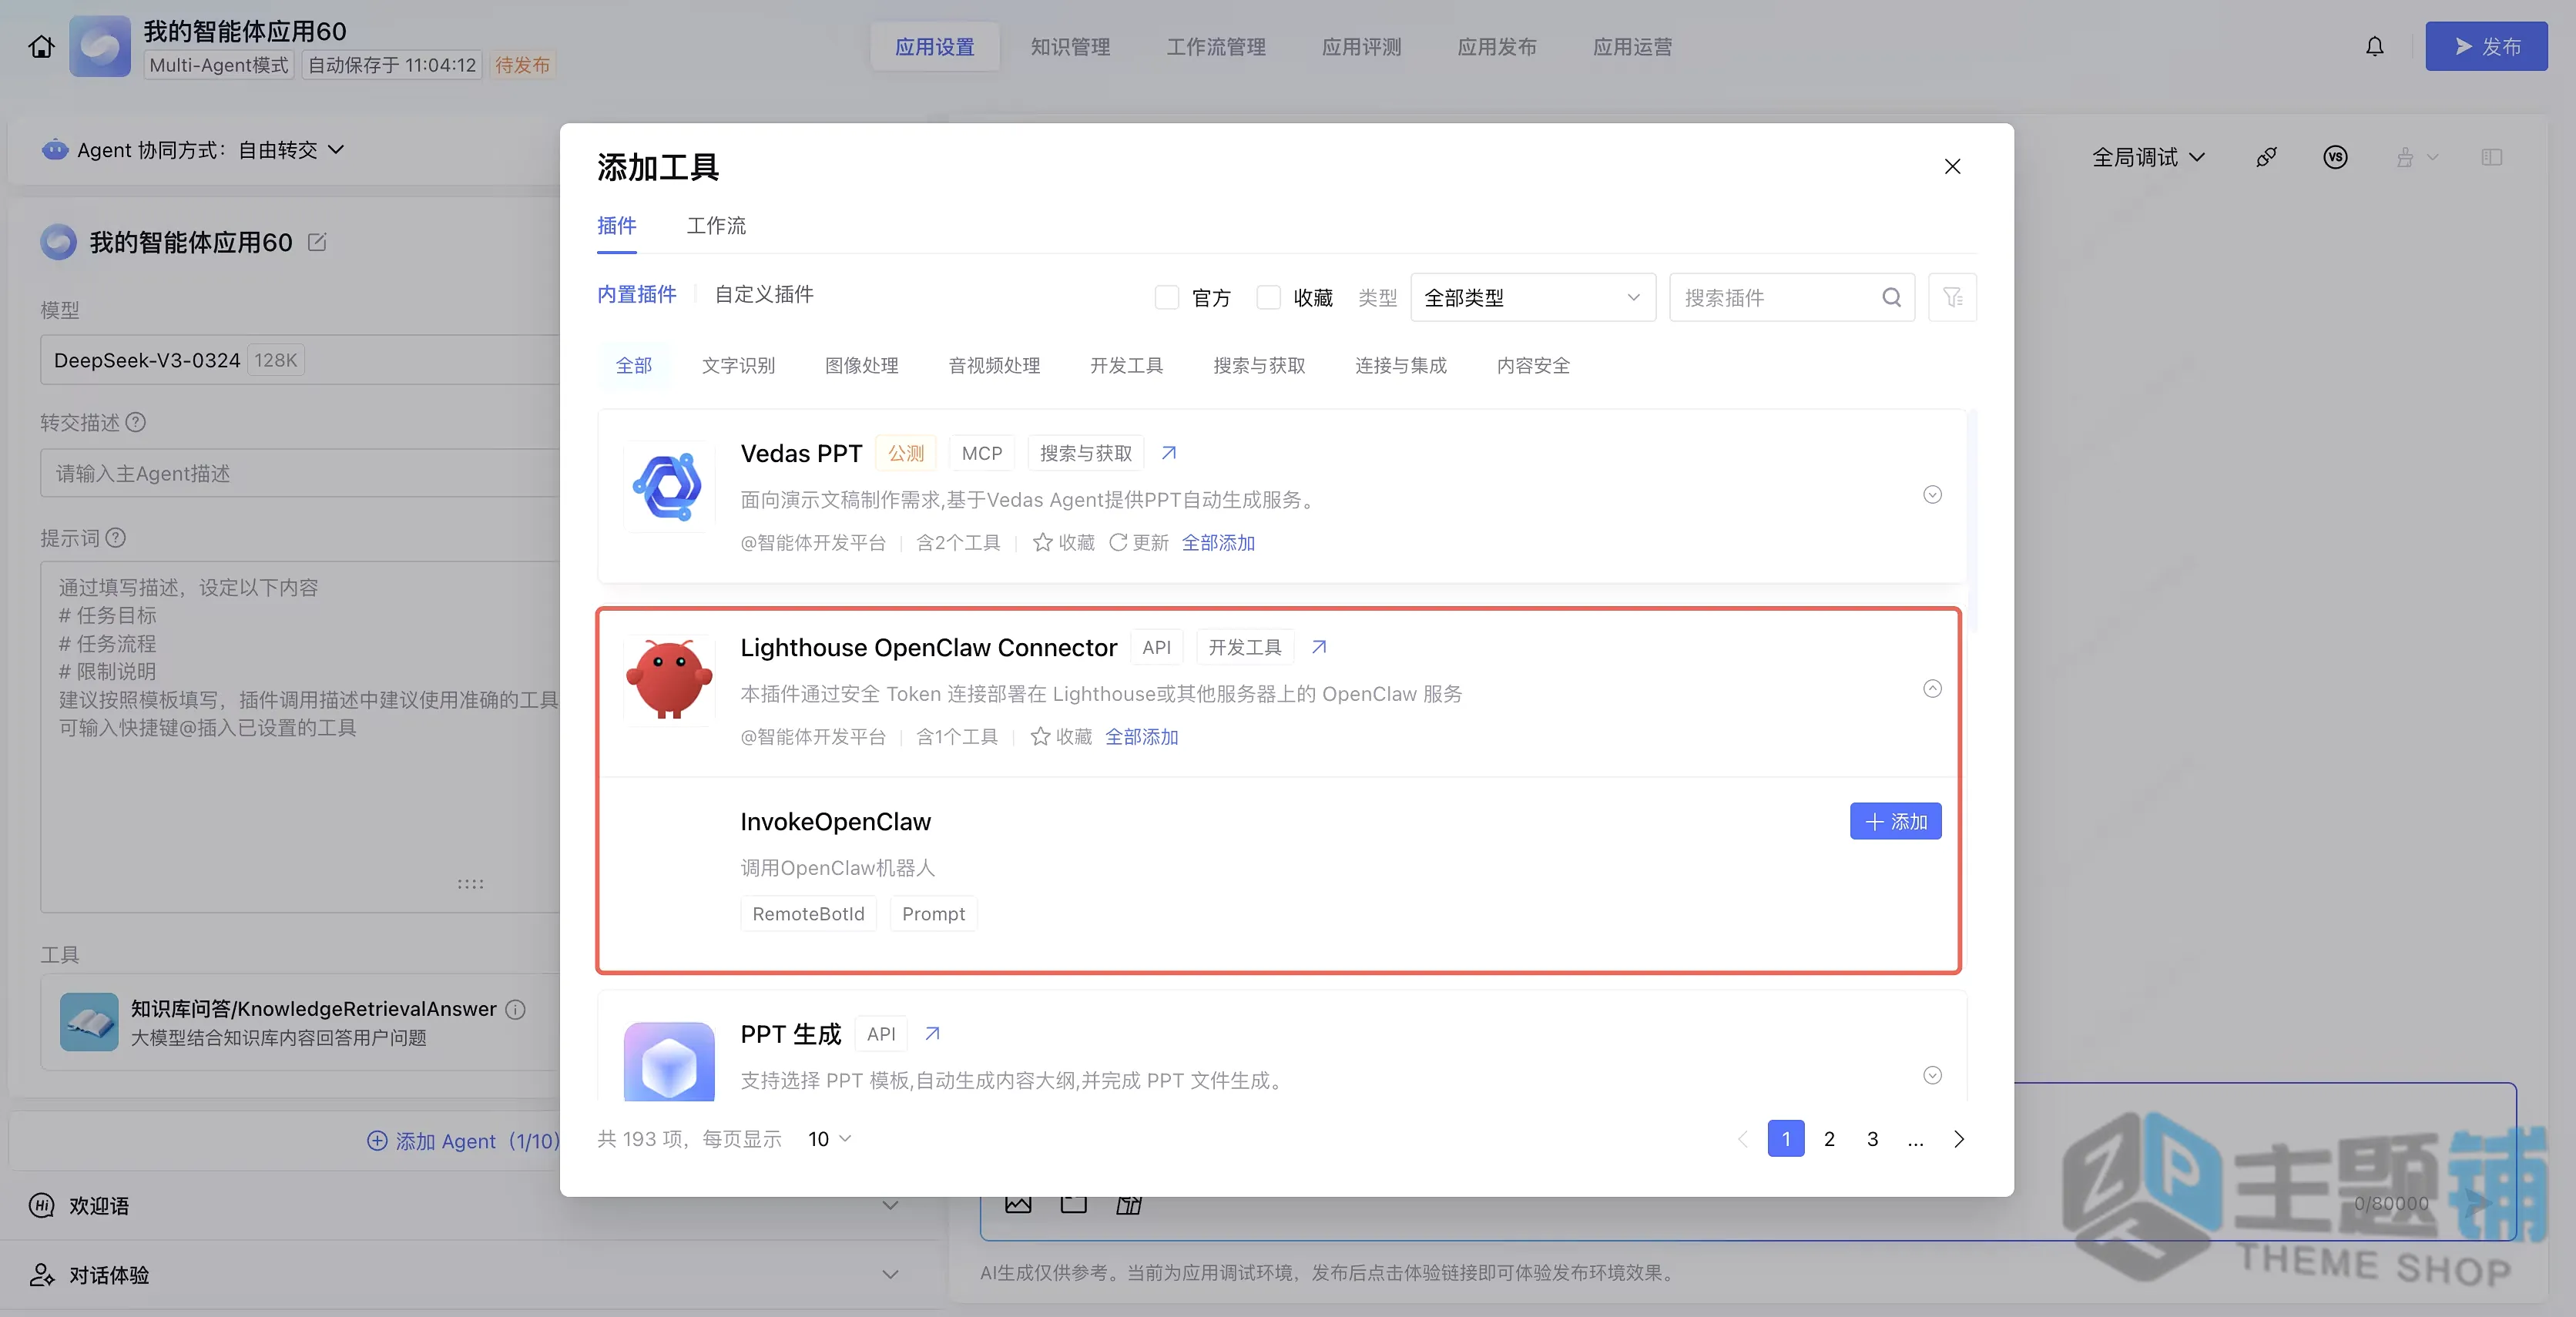Open the DeepSeek-V3-0324 model field
Screen dimensions: 2576x1317
click(x=300, y=360)
